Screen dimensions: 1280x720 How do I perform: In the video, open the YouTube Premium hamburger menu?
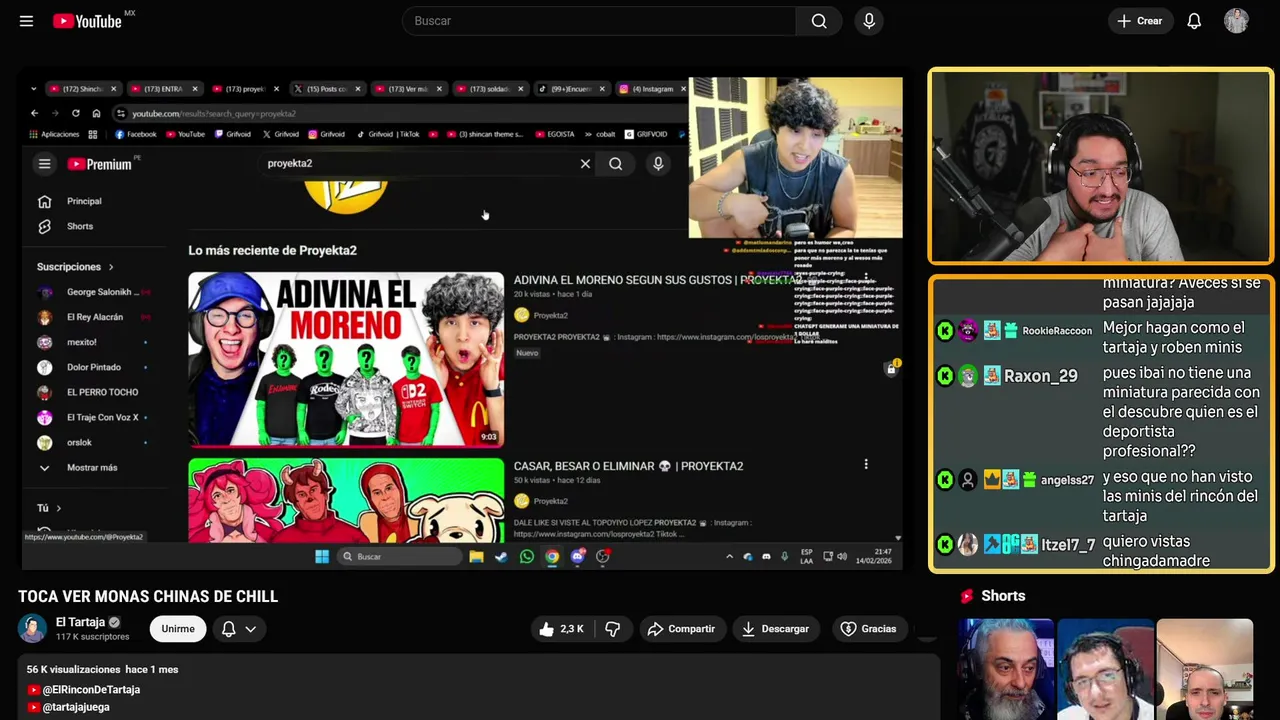point(44,164)
